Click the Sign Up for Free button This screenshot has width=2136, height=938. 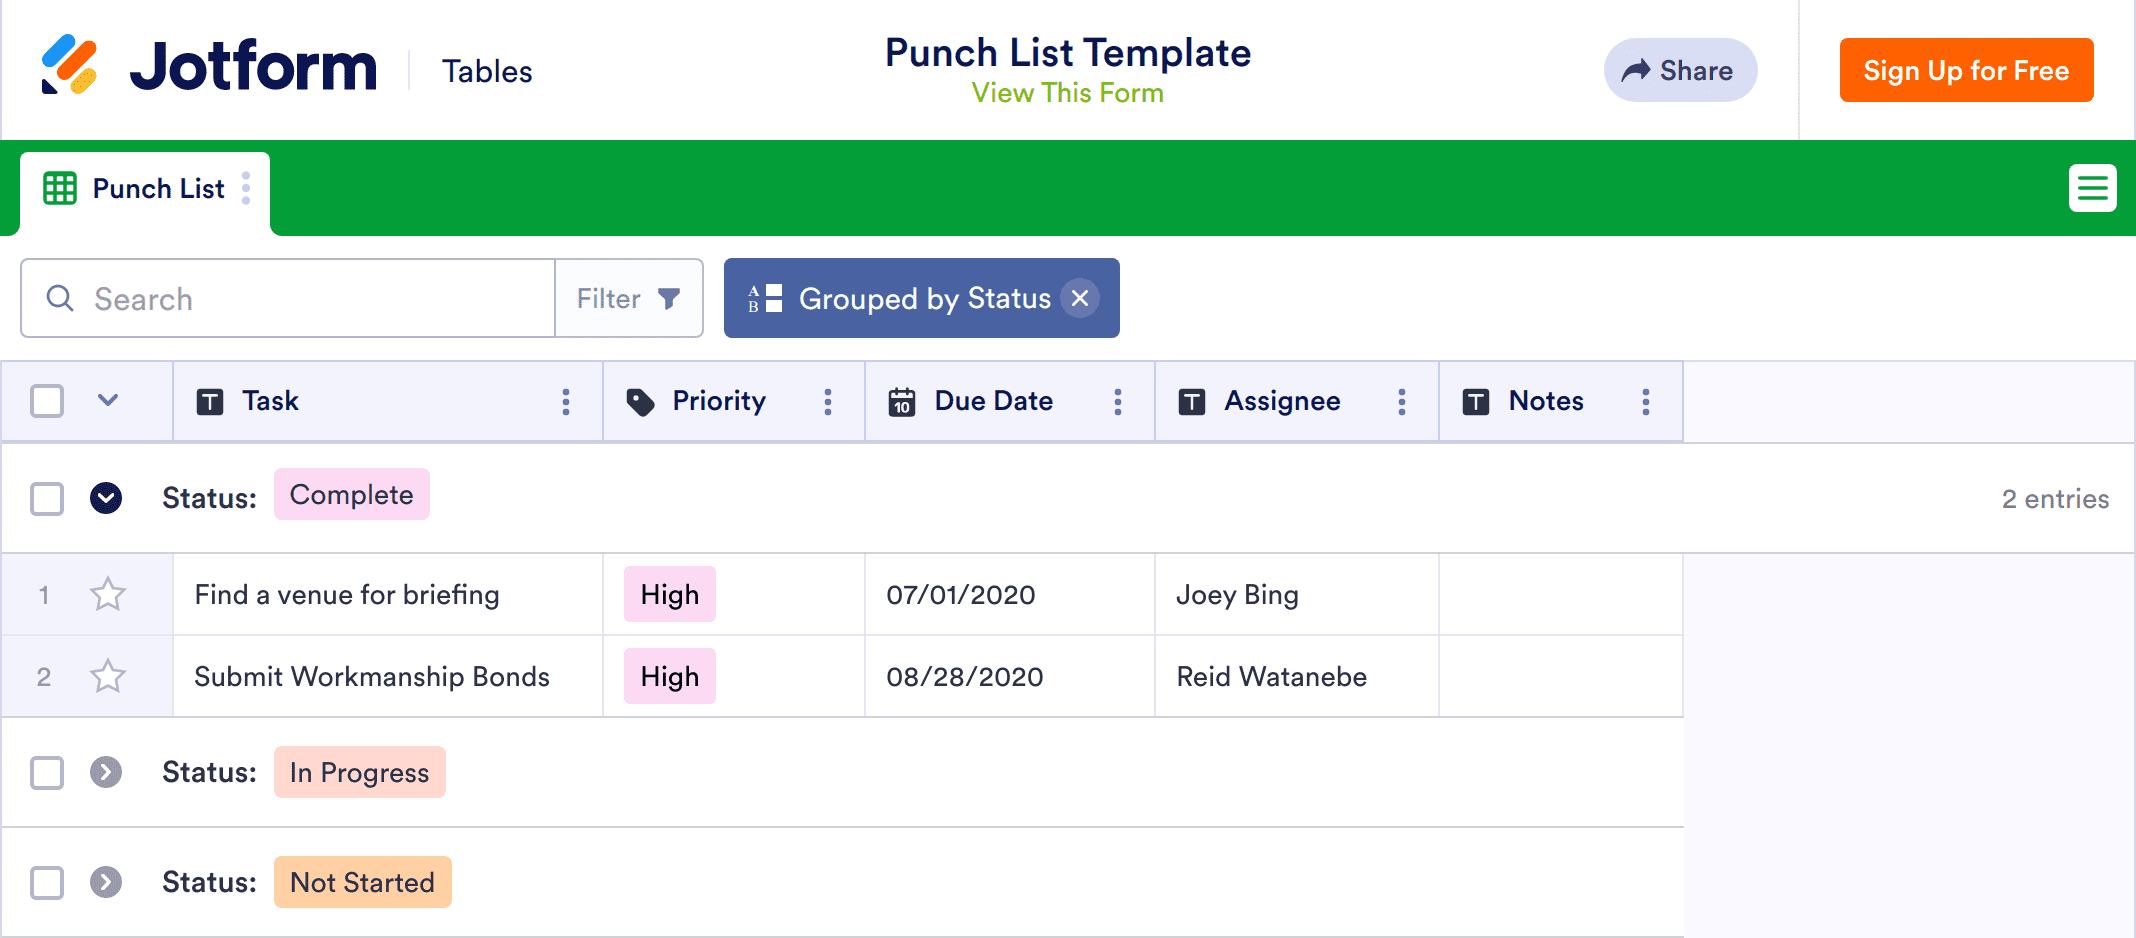pyautogui.click(x=1966, y=71)
